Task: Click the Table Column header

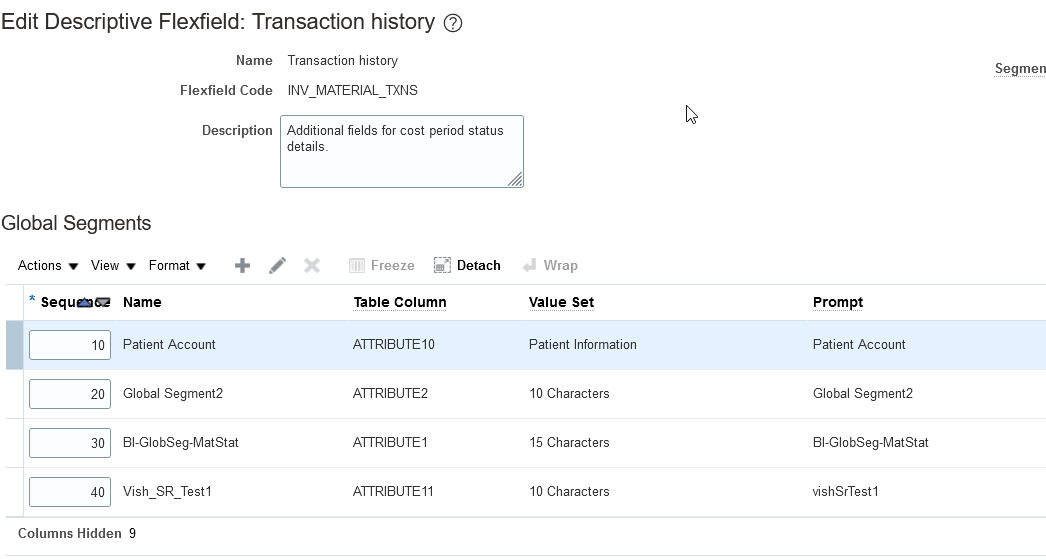Action: [400, 302]
